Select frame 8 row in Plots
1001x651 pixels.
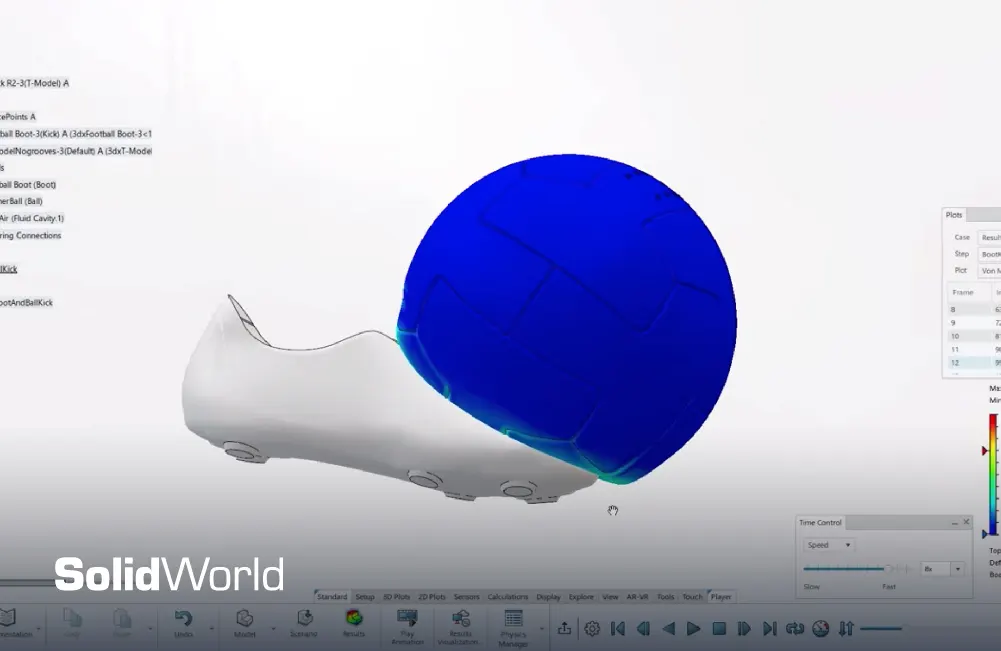click(x=972, y=310)
